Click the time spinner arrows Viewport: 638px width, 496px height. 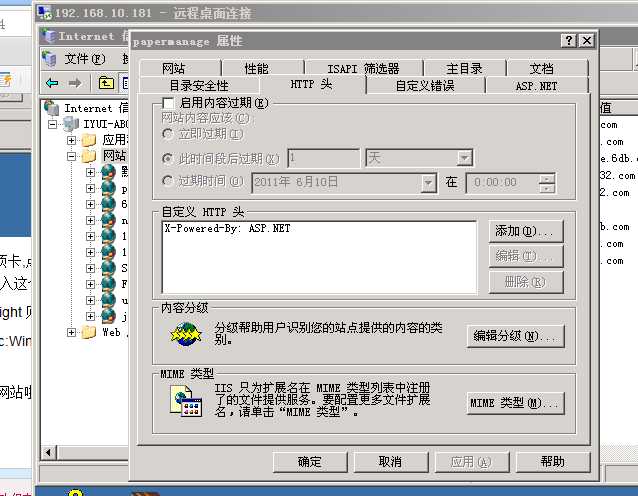547,183
